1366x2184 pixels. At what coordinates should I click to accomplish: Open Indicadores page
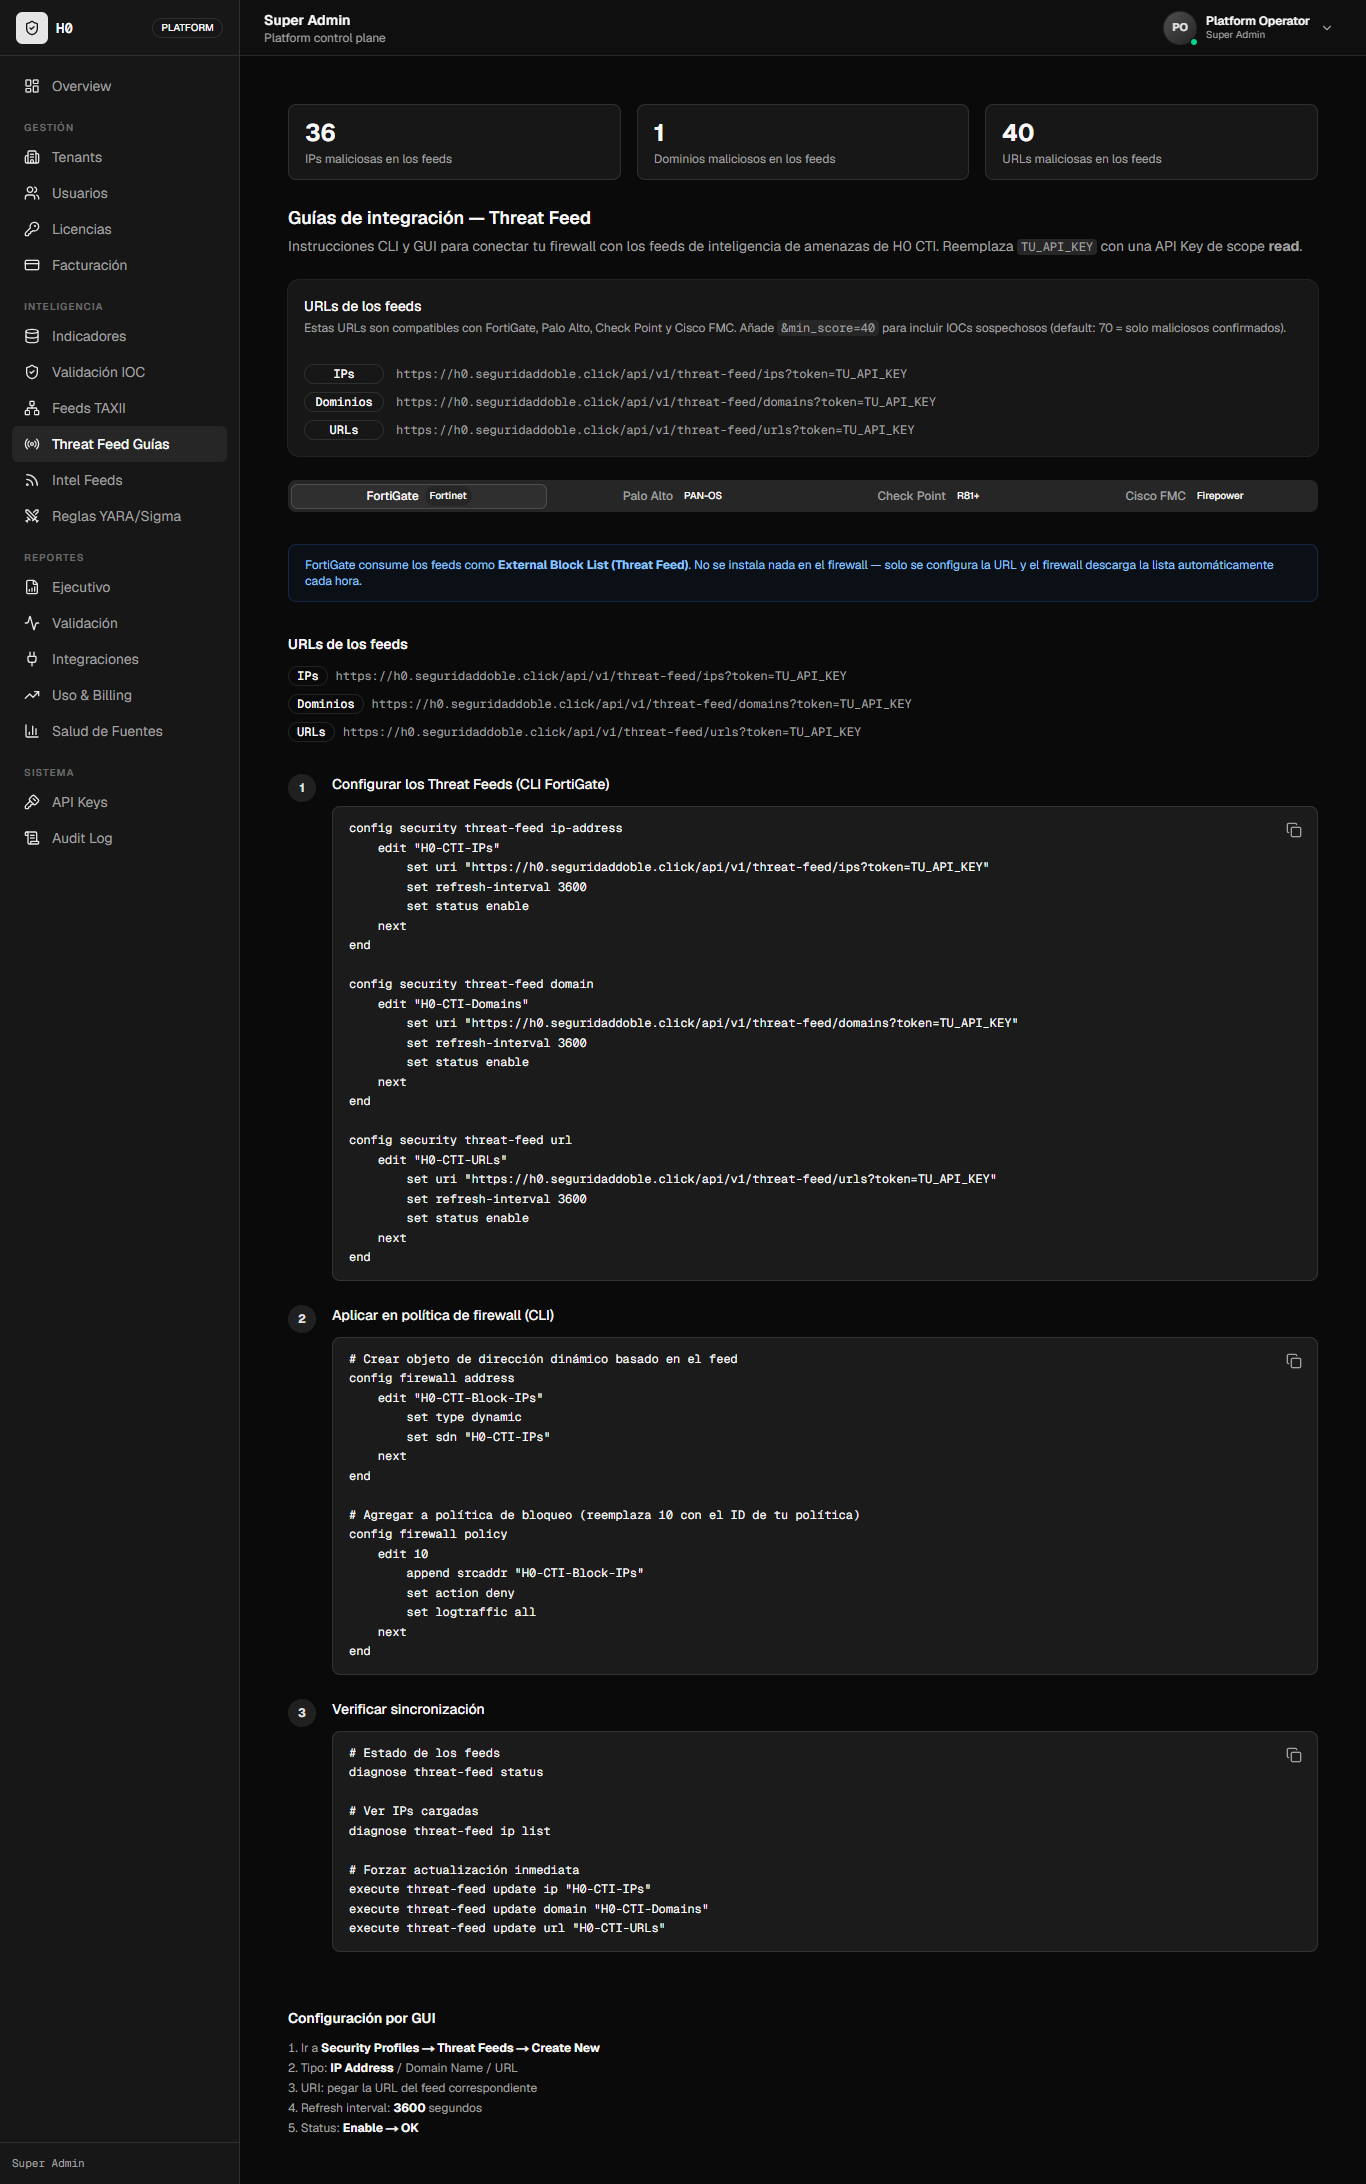pos(119,336)
